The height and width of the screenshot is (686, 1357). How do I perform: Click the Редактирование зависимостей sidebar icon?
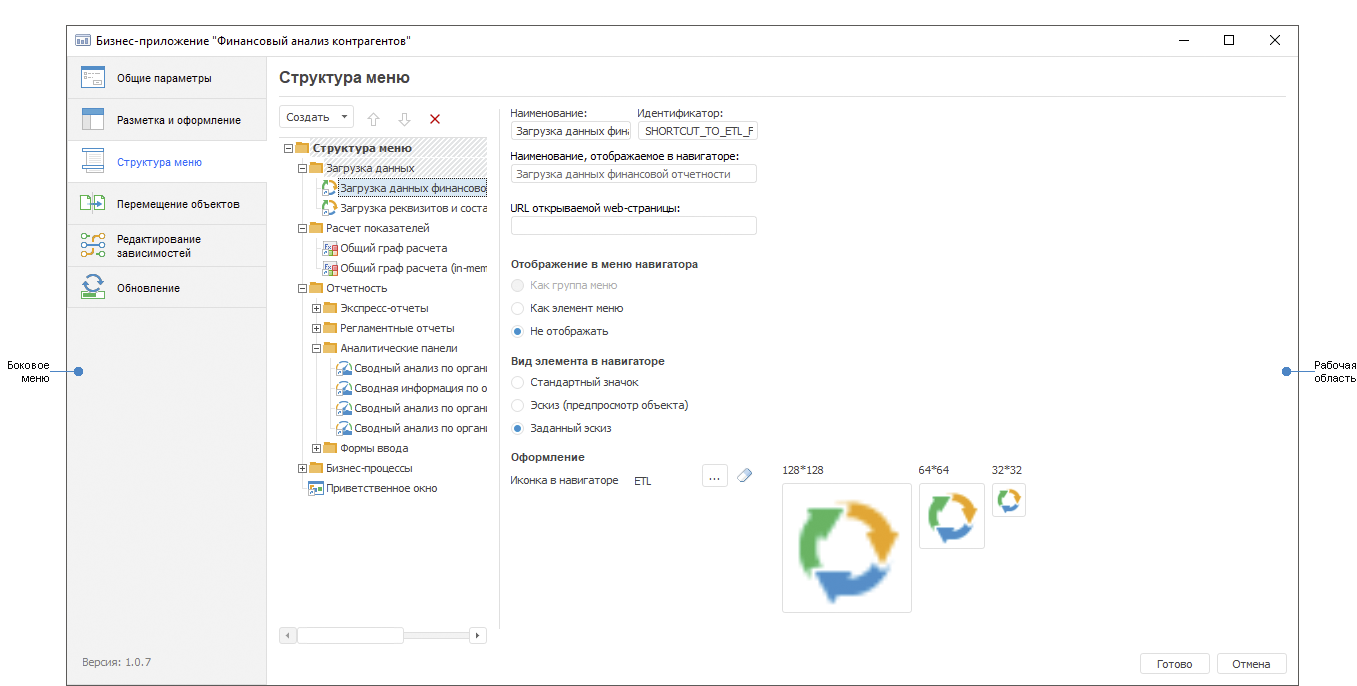click(93, 246)
